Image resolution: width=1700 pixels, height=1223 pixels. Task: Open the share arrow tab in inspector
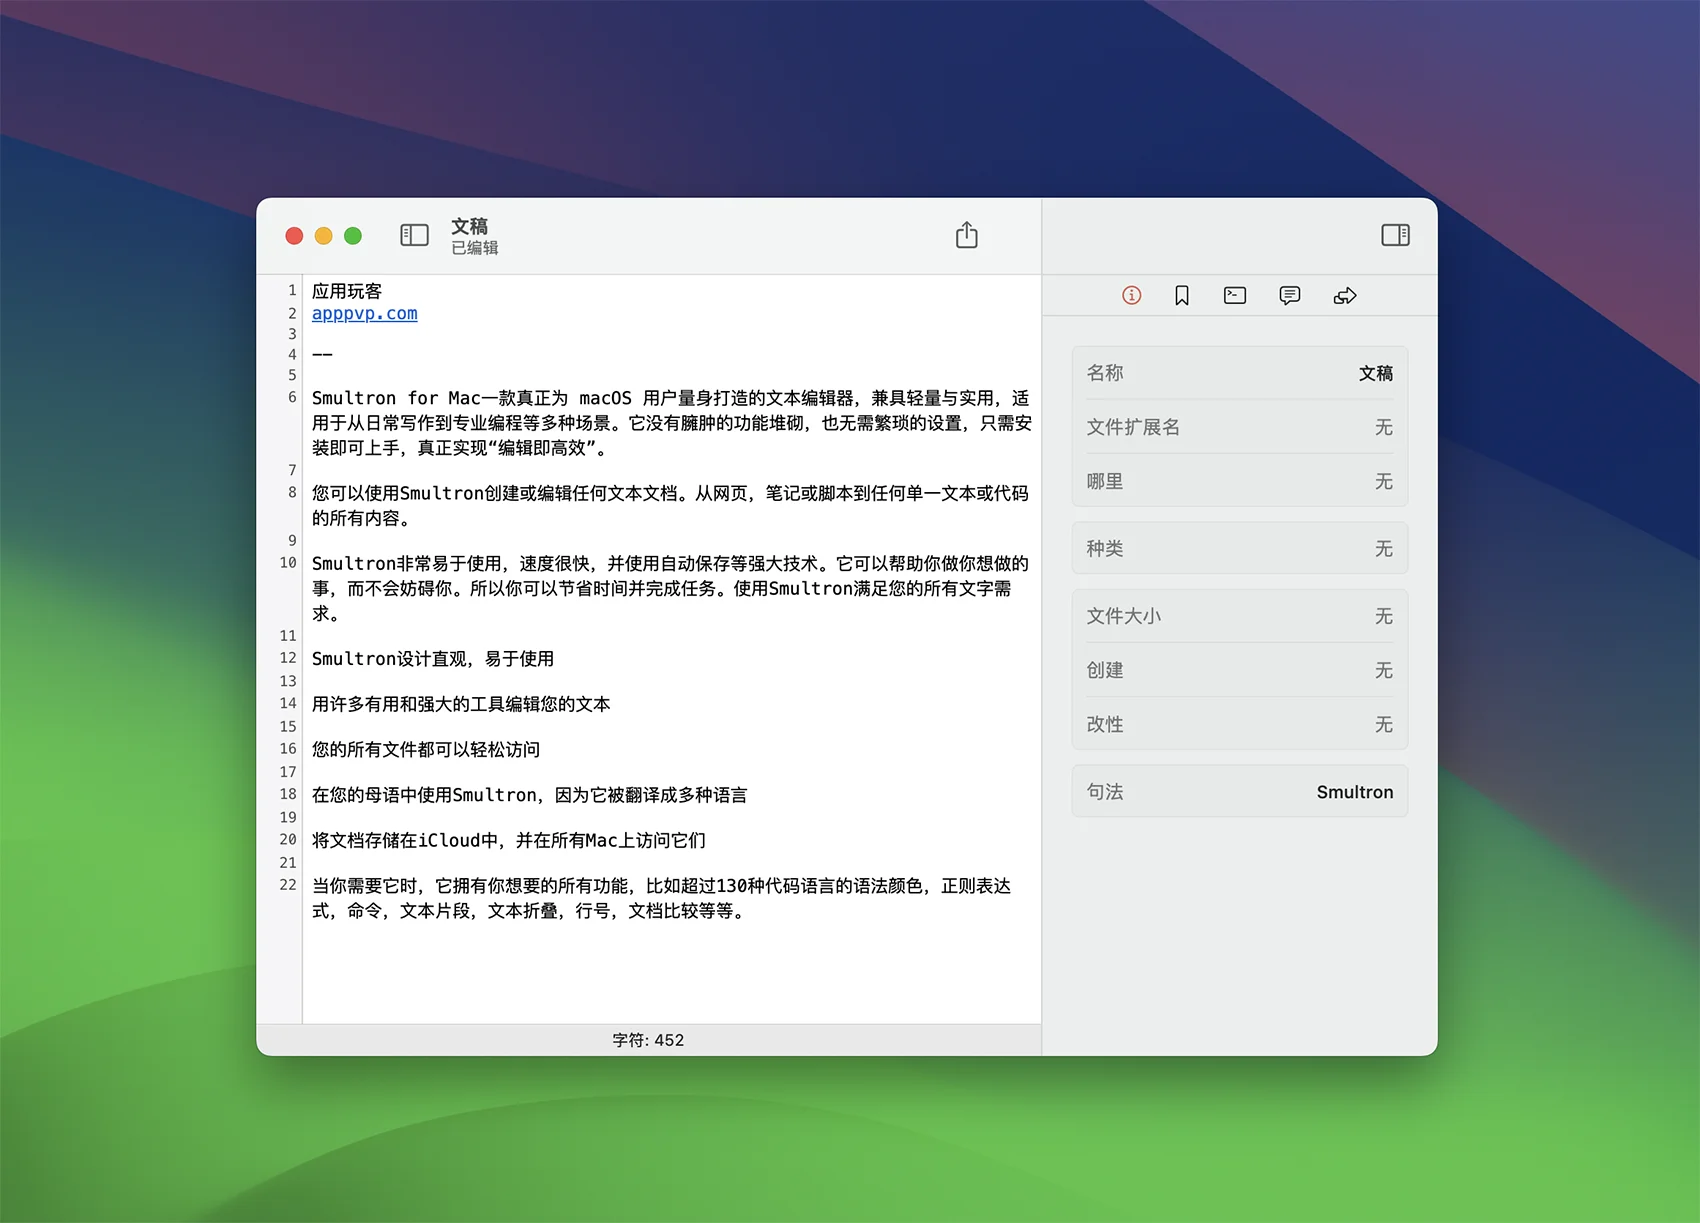click(1345, 295)
